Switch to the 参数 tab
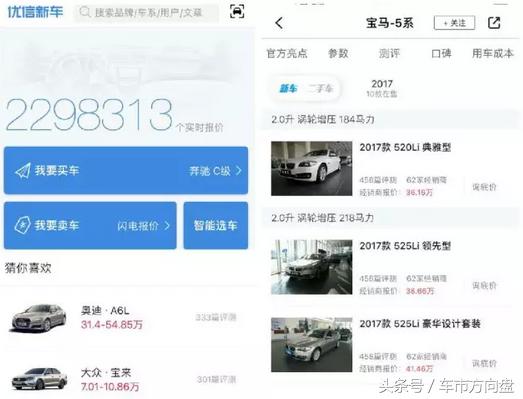 (338, 53)
